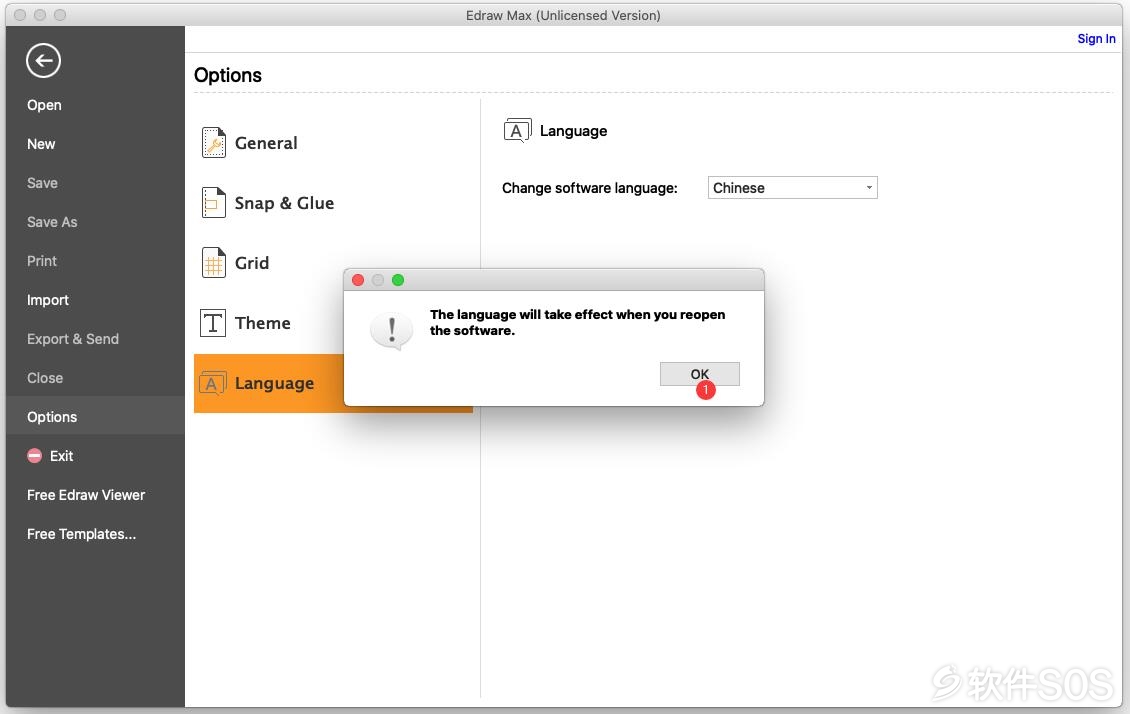
Task: Select Snap & Glue options category
Action: [x=284, y=202]
